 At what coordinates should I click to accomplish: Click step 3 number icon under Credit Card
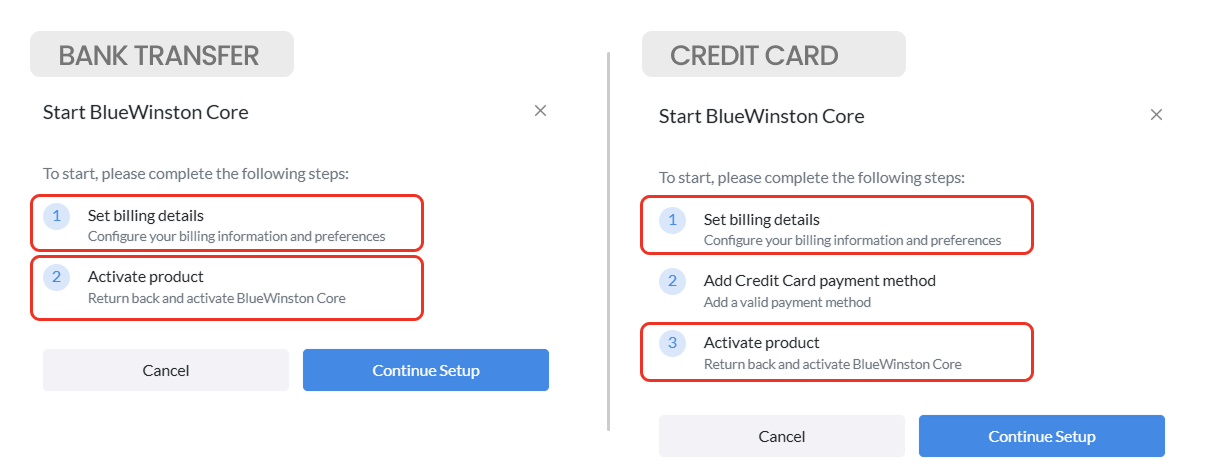pos(673,343)
